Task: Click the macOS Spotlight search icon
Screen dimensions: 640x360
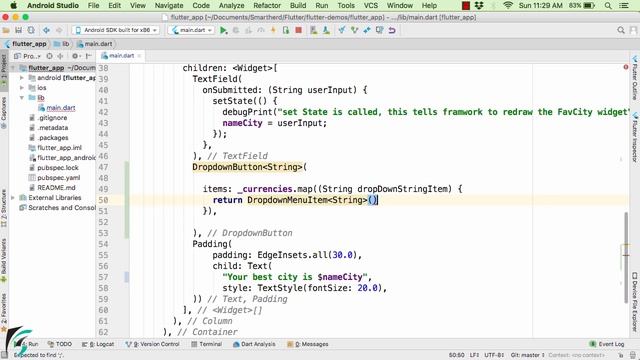Action: pos(608,6)
